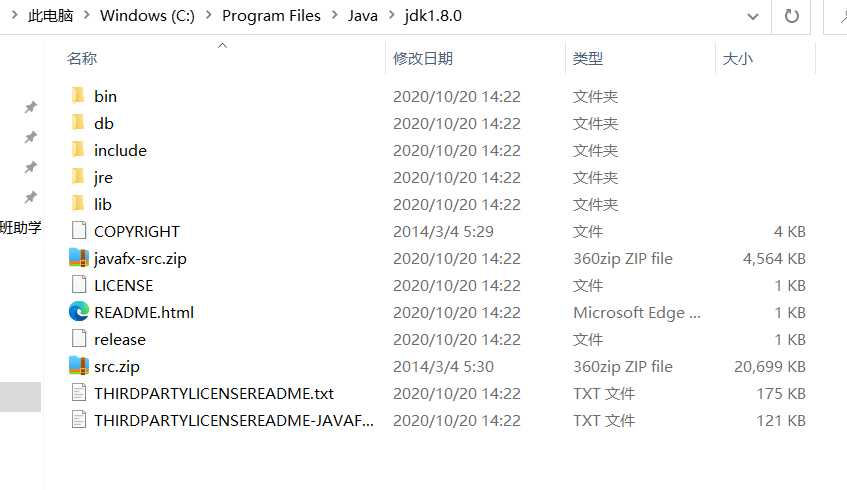Sort by 大小 column header
The width and height of the screenshot is (847, 490).
click(x=737, y=58)
